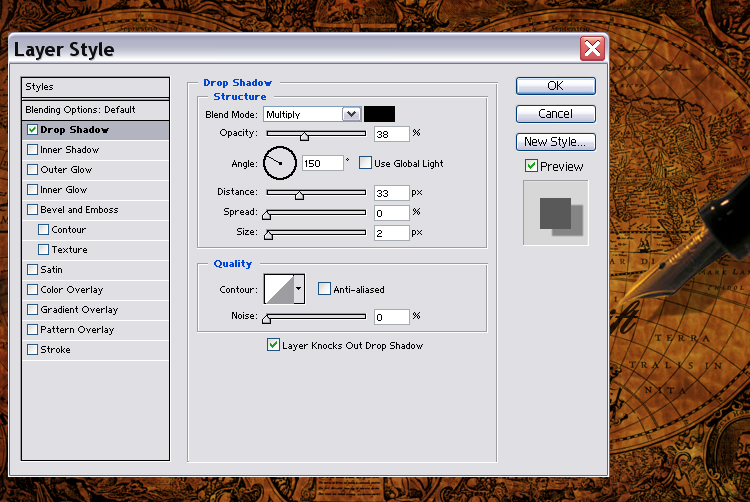Click the contour curve thumbnail
Image resolution: width=750 pixels, height=502 pixels.
(277, 290)
